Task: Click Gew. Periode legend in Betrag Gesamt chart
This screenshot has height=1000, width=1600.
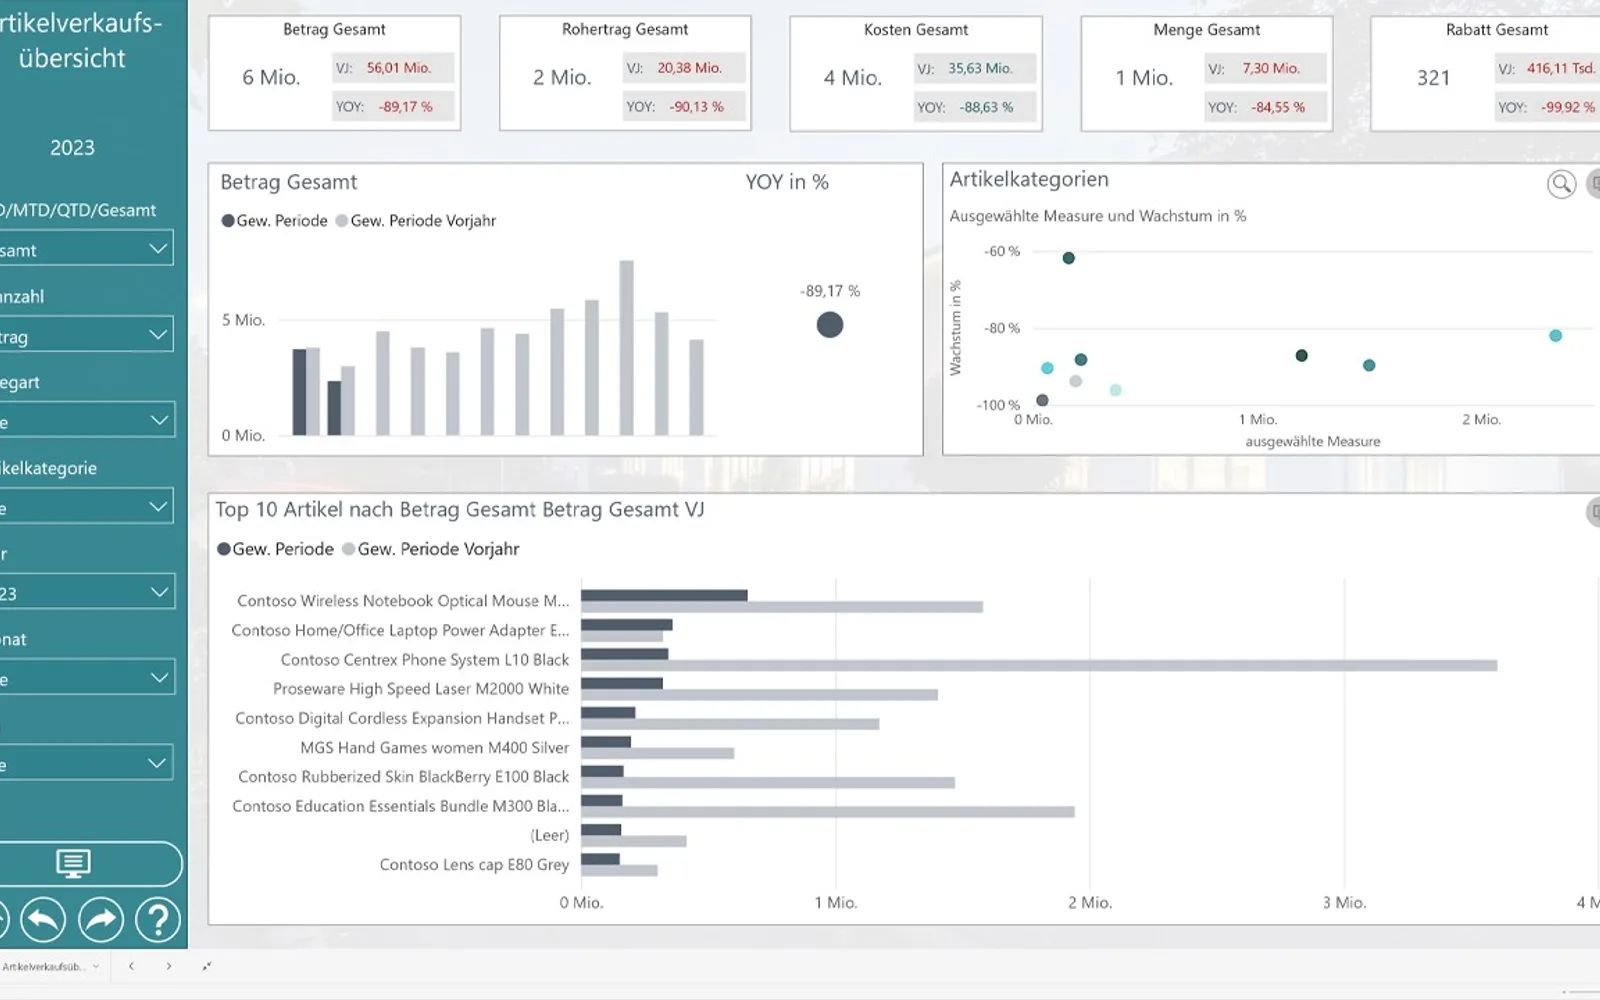Action: pos(275,221)
